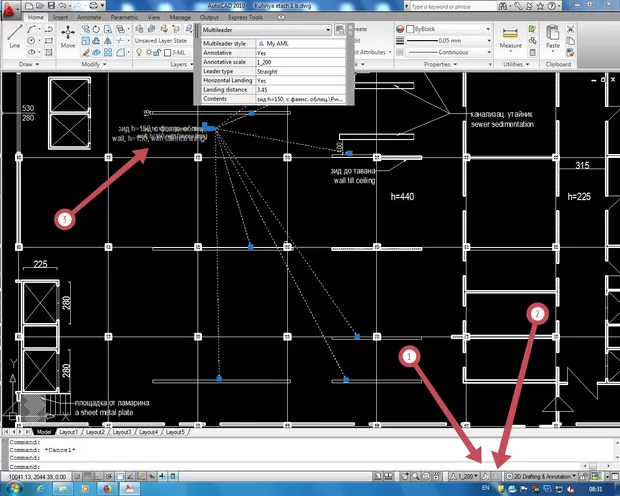Select the Line tool in Draw panel
This screenshot has width=620, height=496.
pos(14,37)
